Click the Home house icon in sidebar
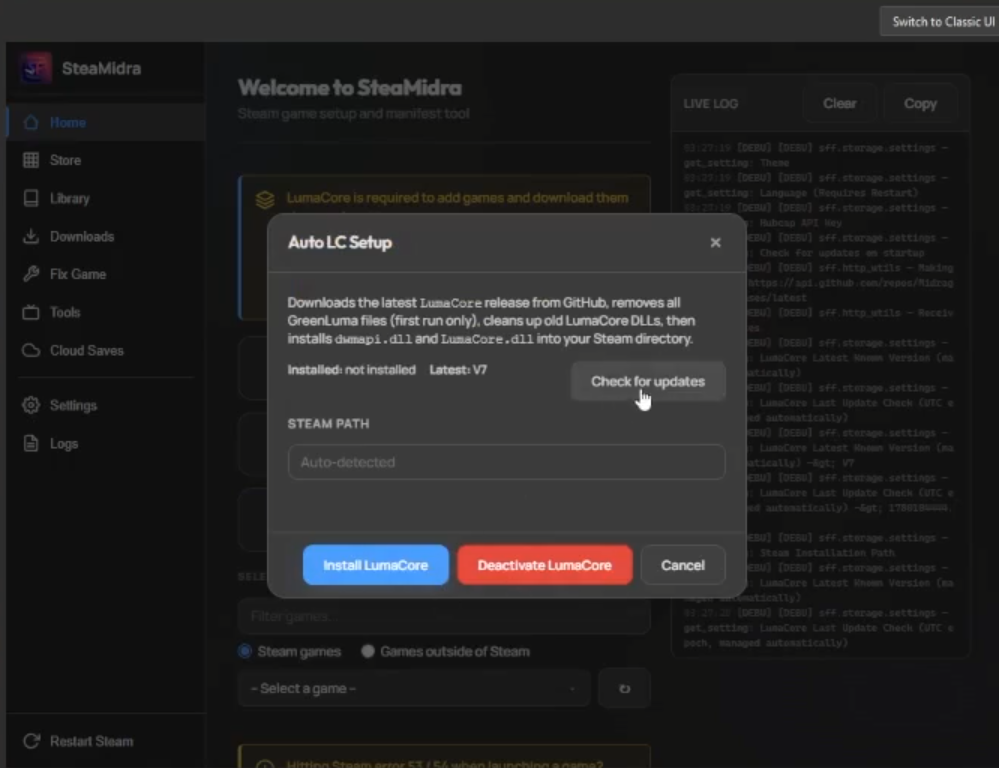 (31, 122)
